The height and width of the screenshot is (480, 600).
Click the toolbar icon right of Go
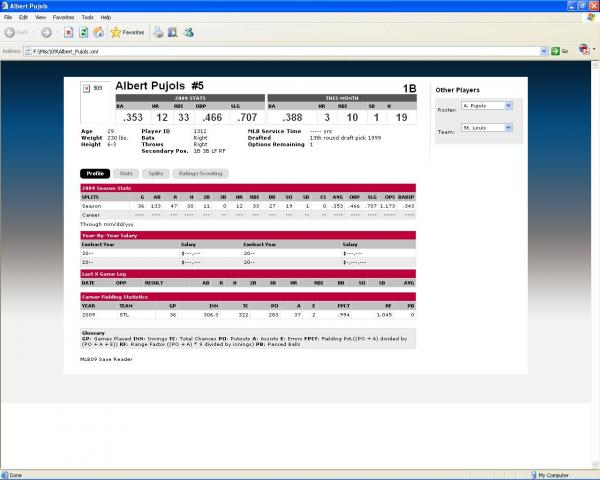pyautogui.click(x=584, y=49)
